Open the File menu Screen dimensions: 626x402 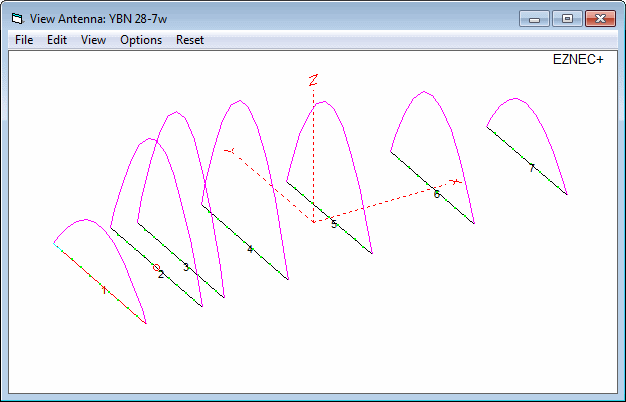(24, 40)
